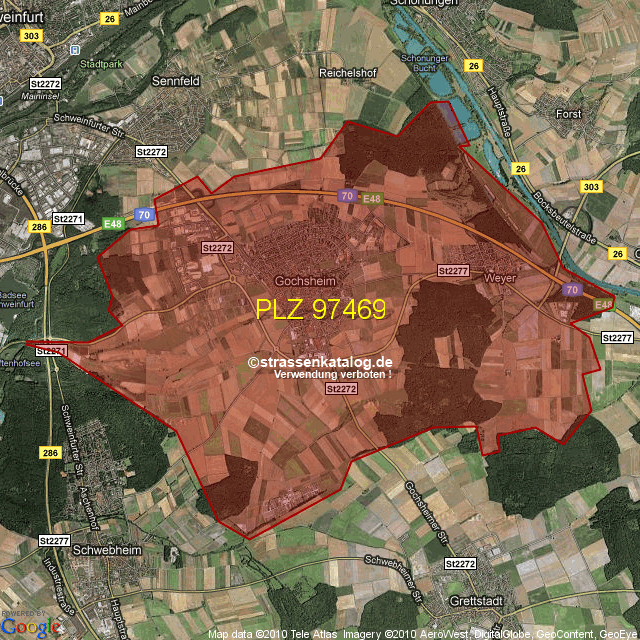The width and height of the screenshot is (640, 640).
Task: Select the St2277 road marker above Schwebheim
Action: click(x=54, y=540)
